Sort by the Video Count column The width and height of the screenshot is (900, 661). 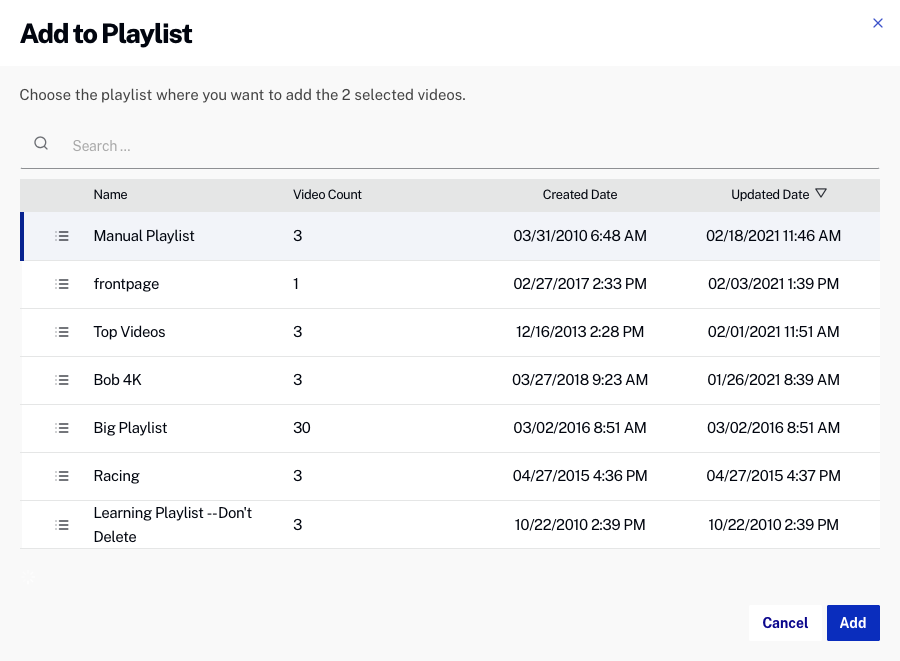327,195
